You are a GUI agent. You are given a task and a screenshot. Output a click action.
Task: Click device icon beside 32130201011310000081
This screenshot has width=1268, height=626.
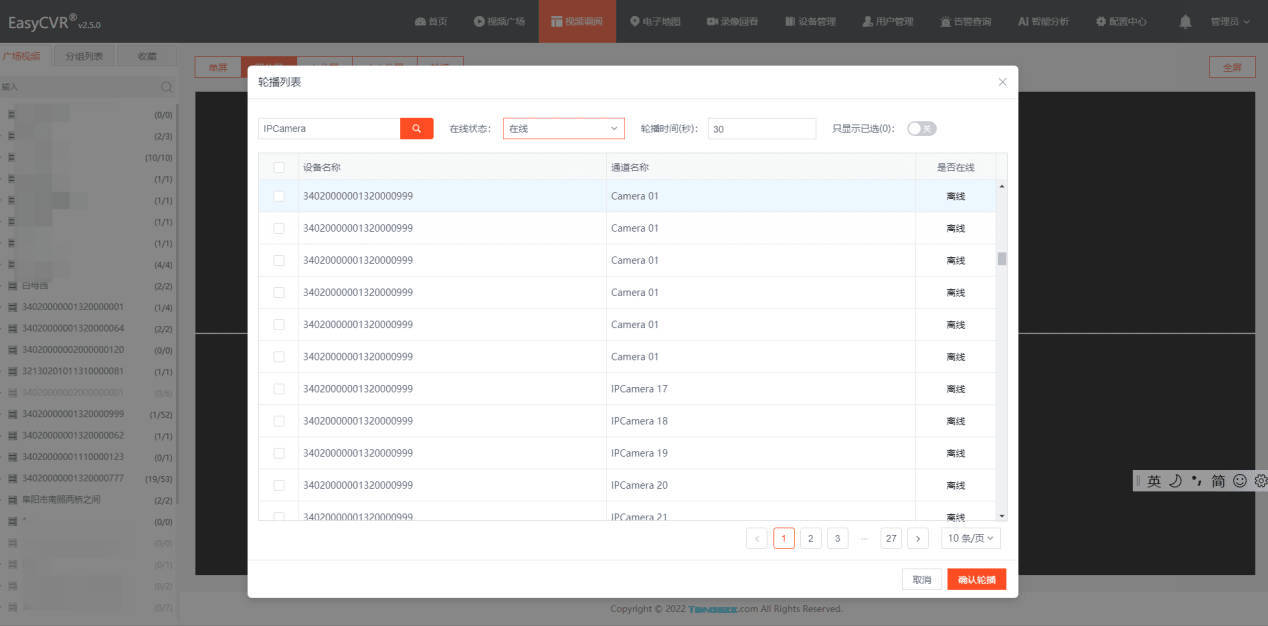(x=12, y=371)
